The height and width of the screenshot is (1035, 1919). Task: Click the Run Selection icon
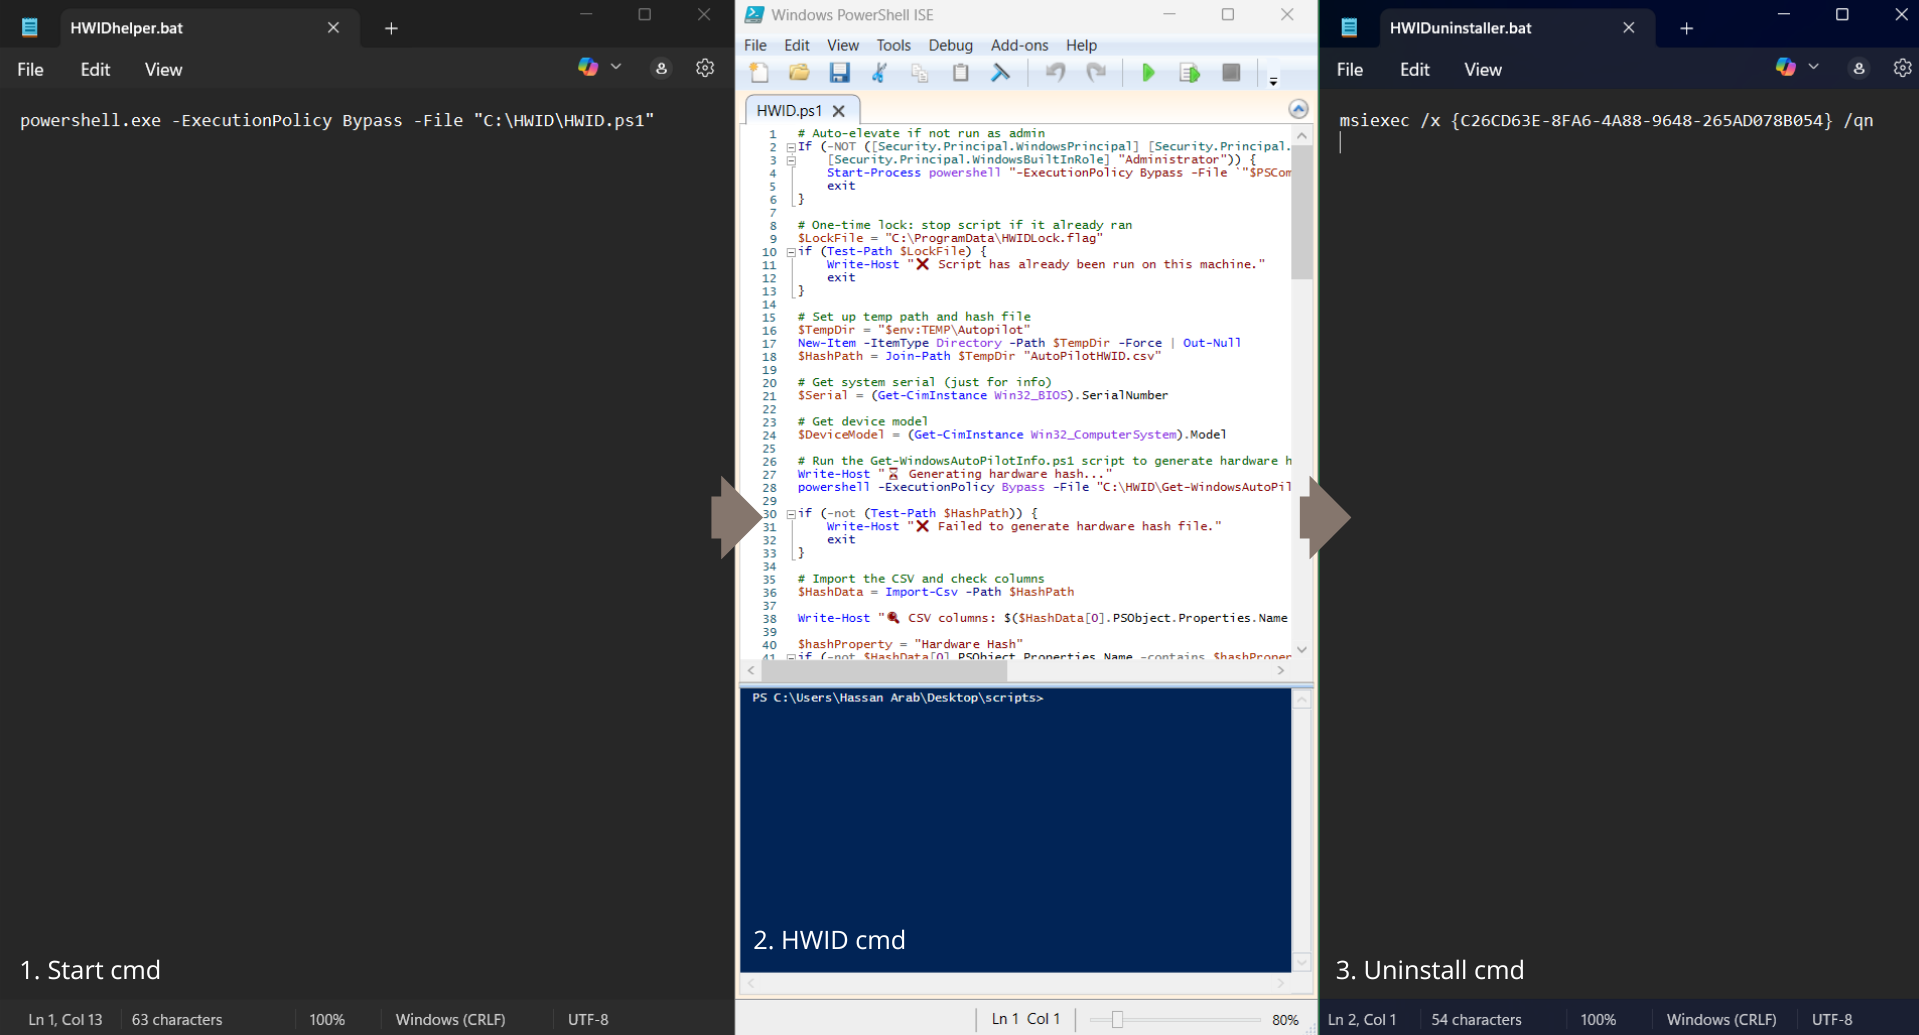[1189, 73]
